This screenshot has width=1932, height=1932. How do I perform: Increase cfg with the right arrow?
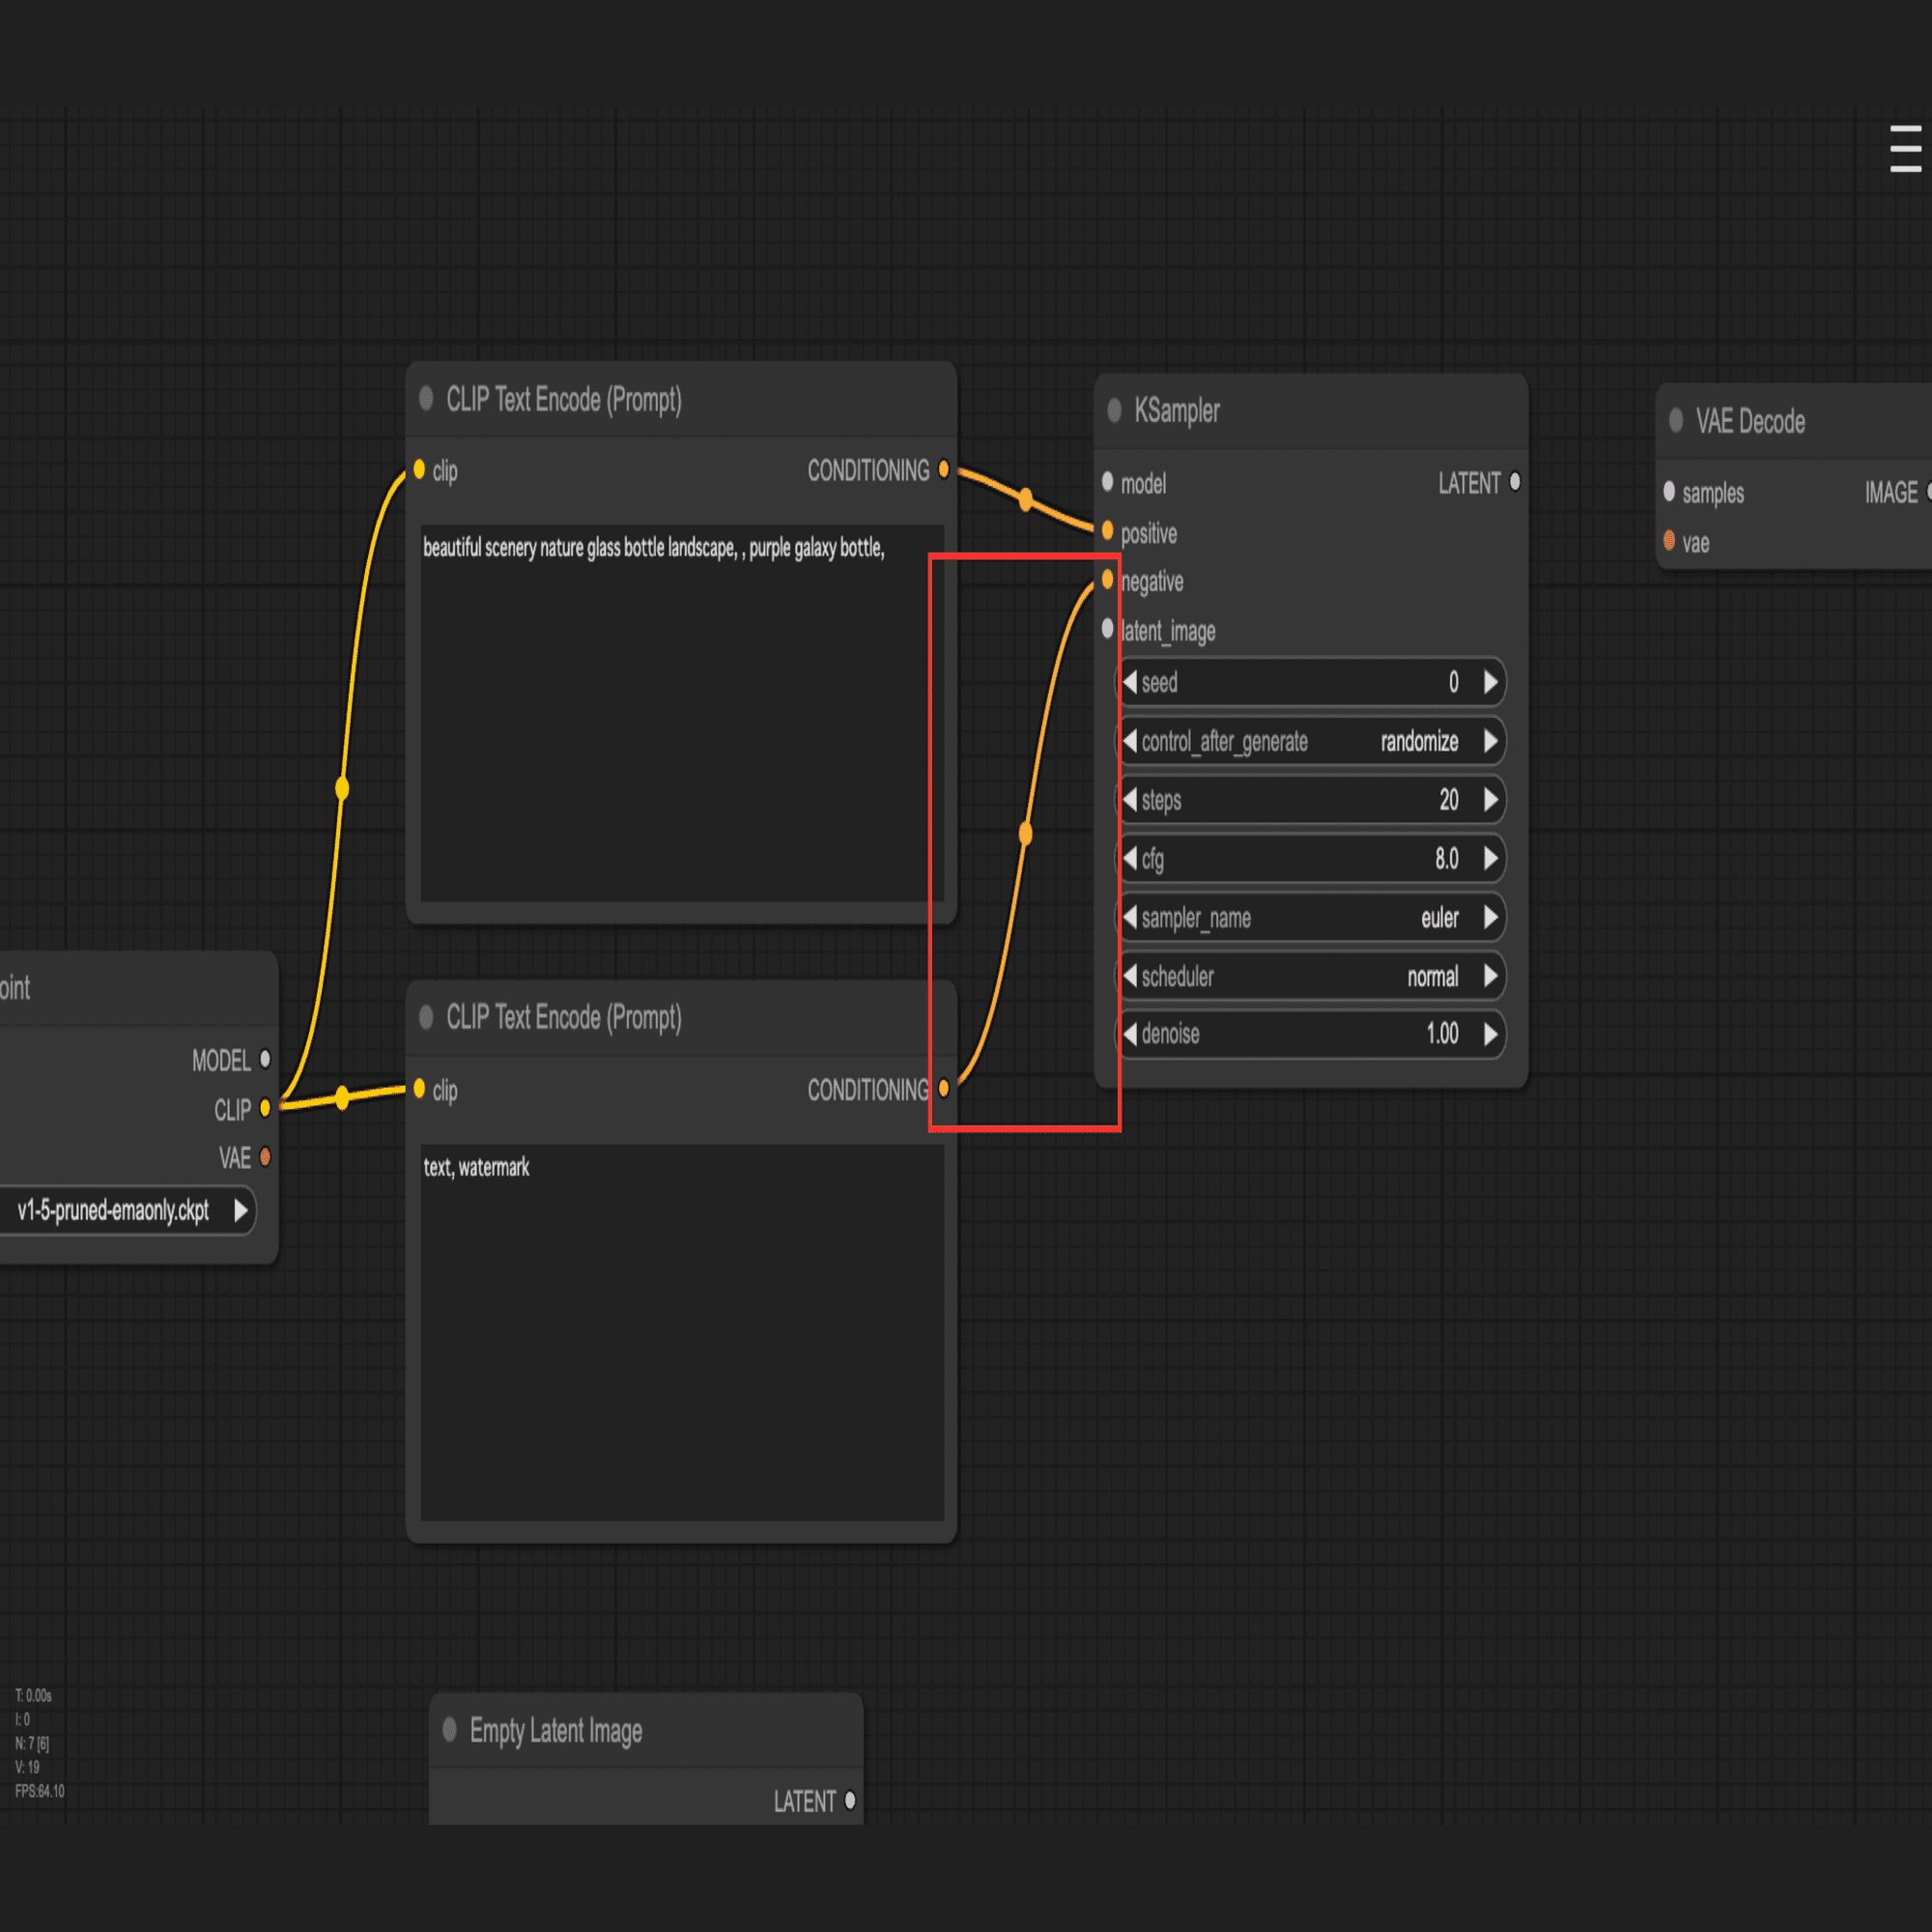point(1491,858)
